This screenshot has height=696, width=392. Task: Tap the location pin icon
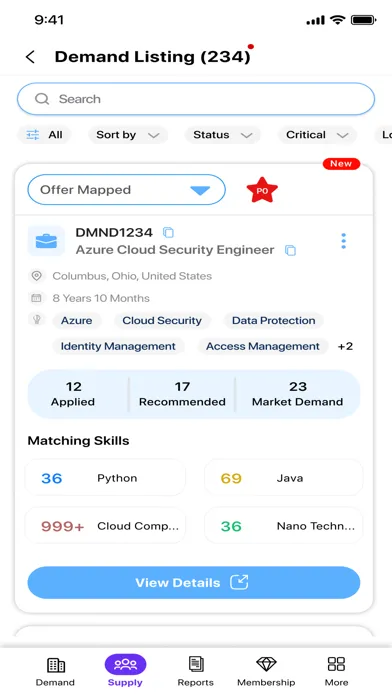tap(37, 276)
